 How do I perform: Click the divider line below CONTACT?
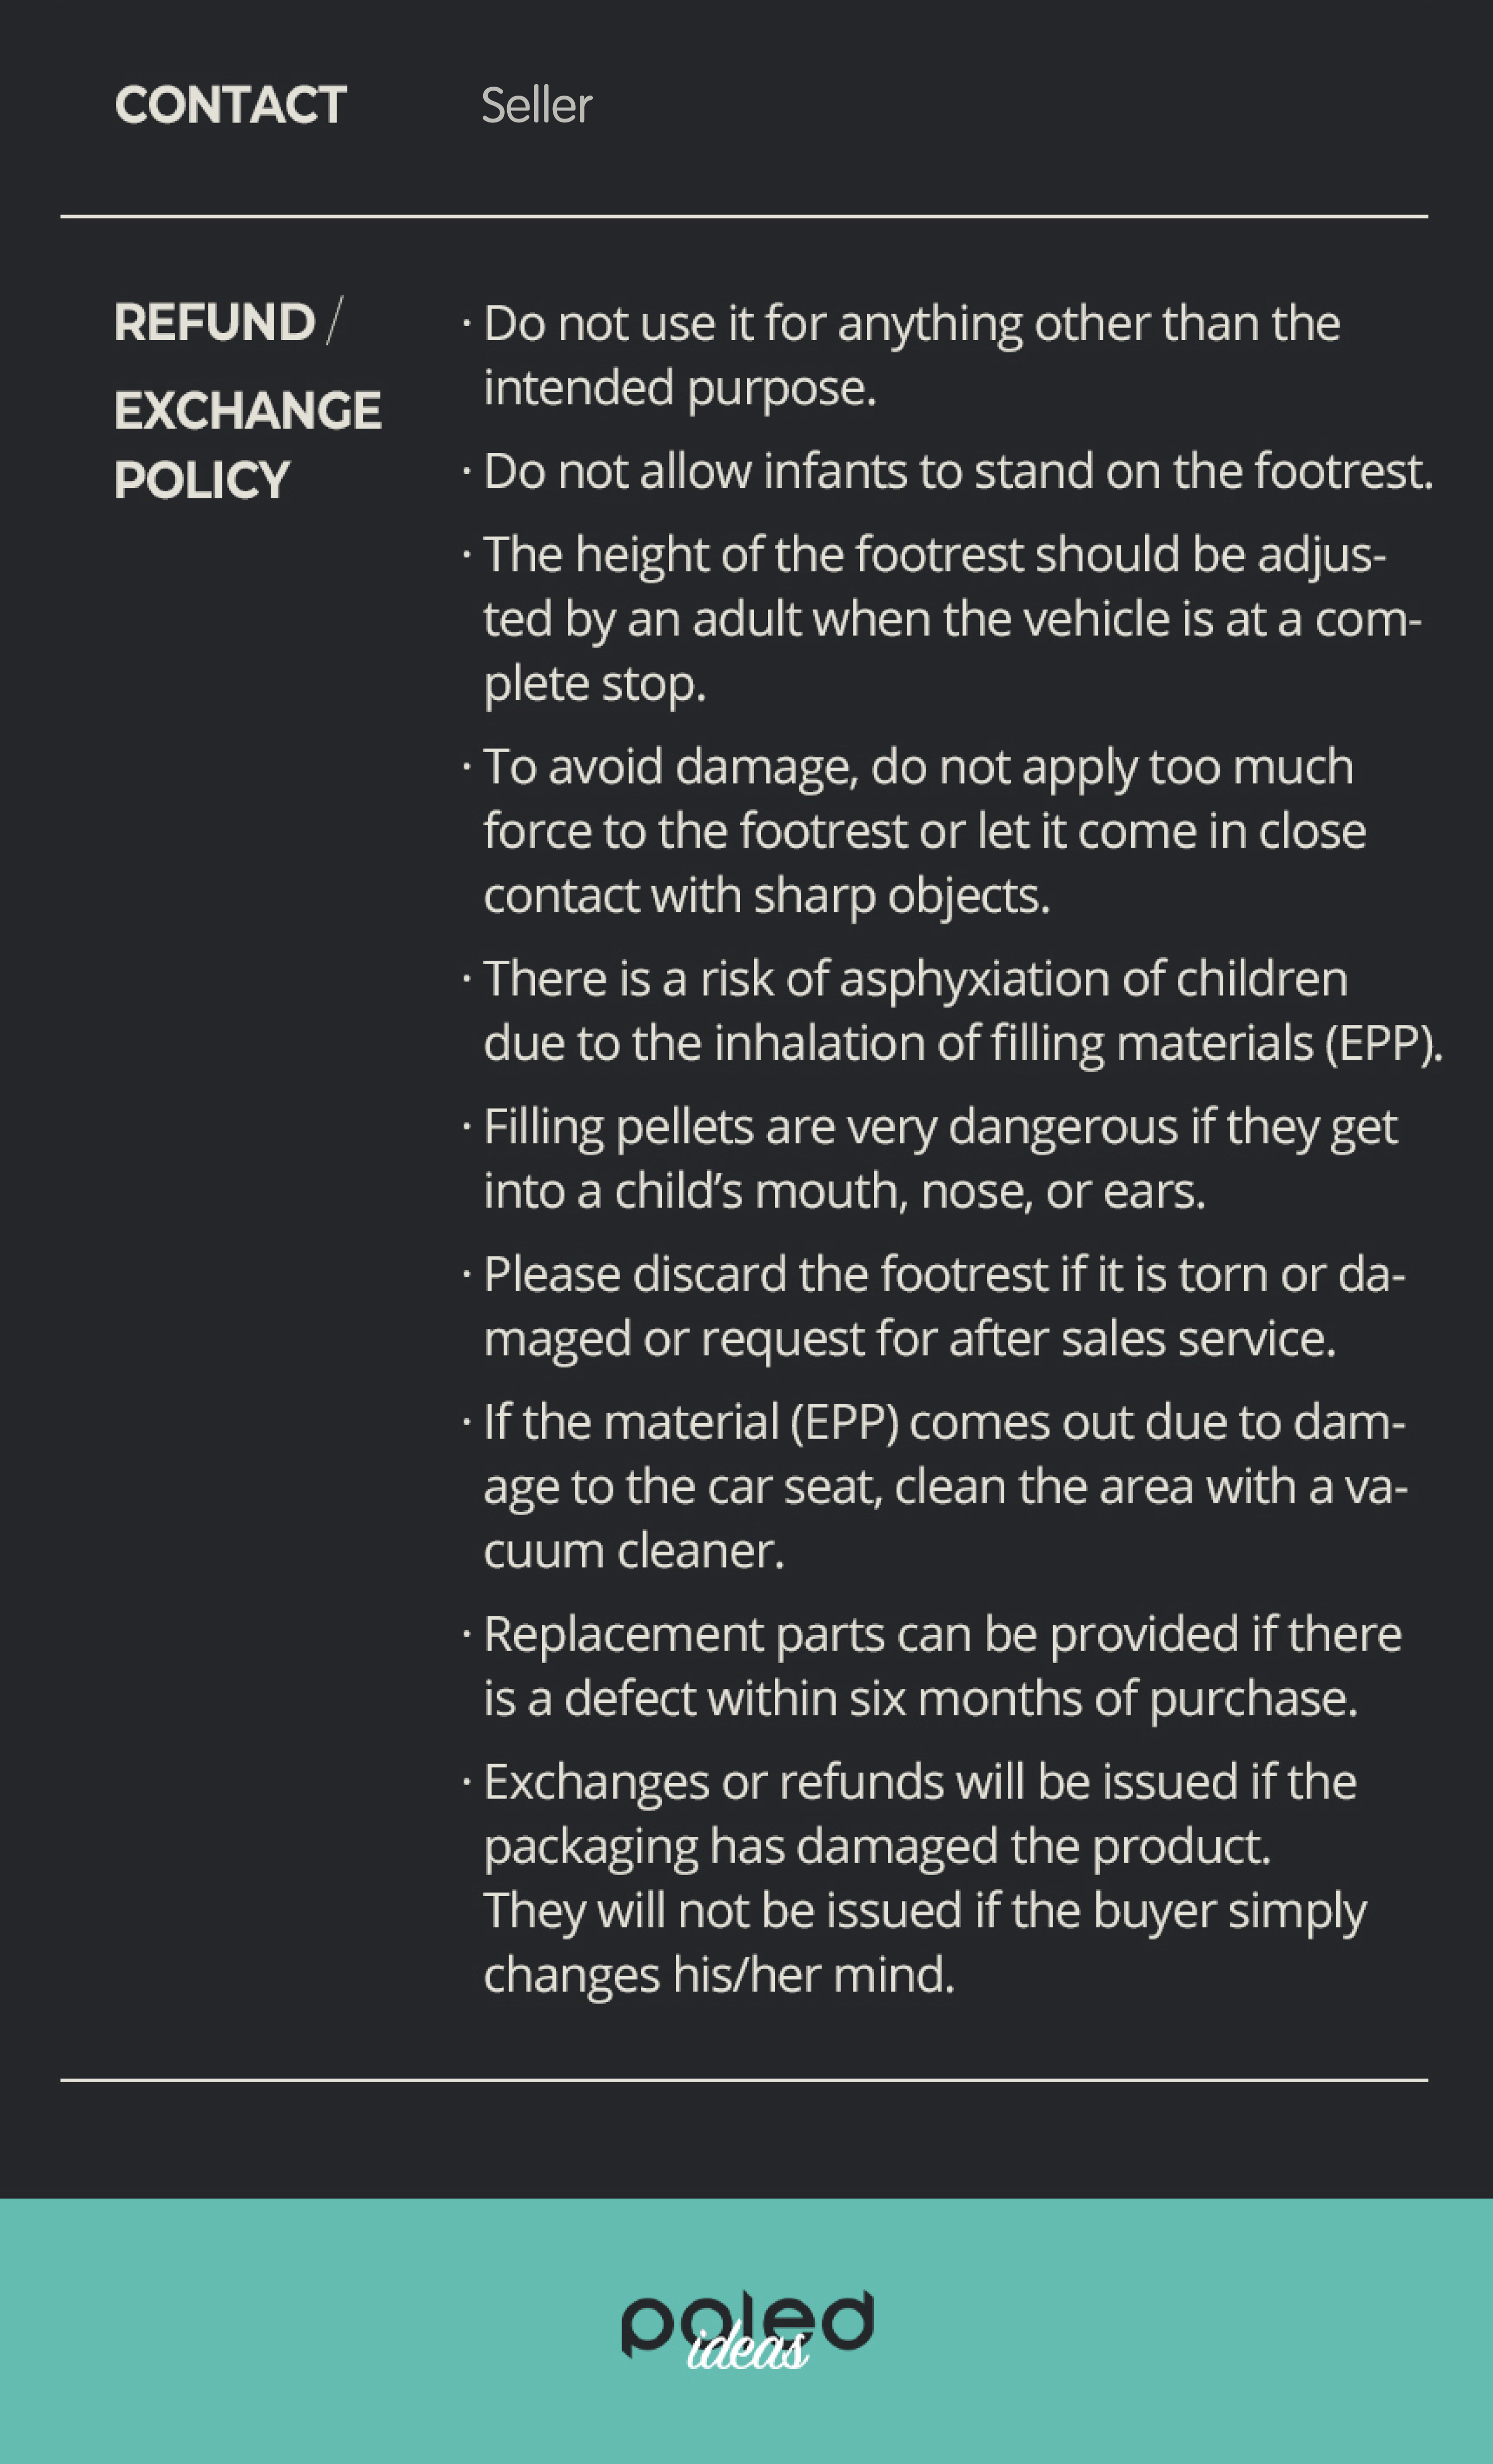(744, 216)
